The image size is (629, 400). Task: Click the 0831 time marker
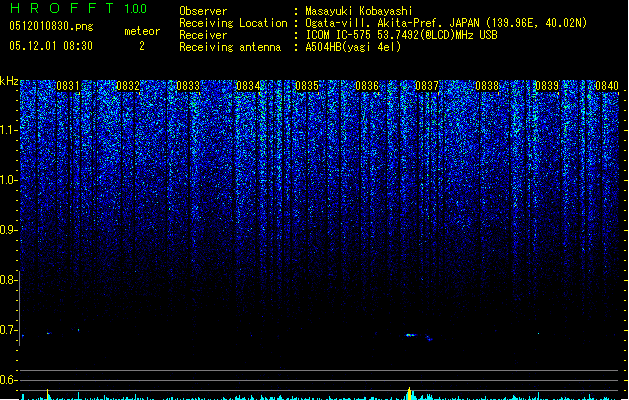tap(68, 86)
